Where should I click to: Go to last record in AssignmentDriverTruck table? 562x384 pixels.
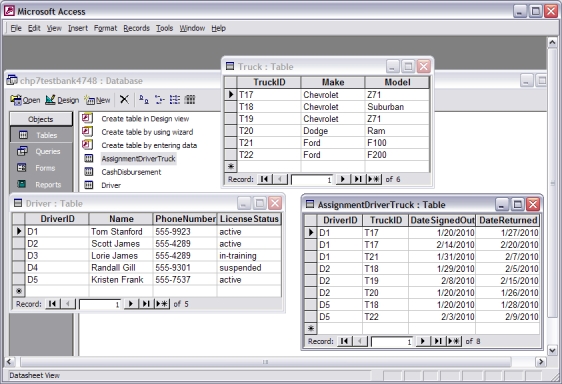(x=438, y=341)
